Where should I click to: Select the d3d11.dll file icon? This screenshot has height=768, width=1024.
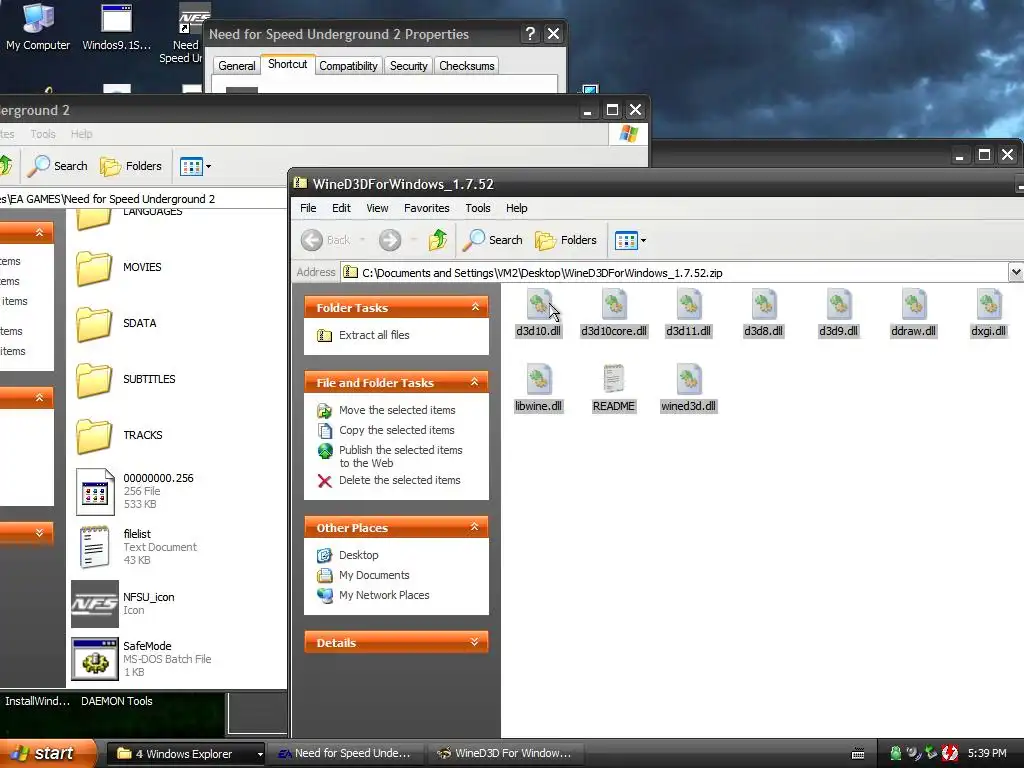(688, 304)
